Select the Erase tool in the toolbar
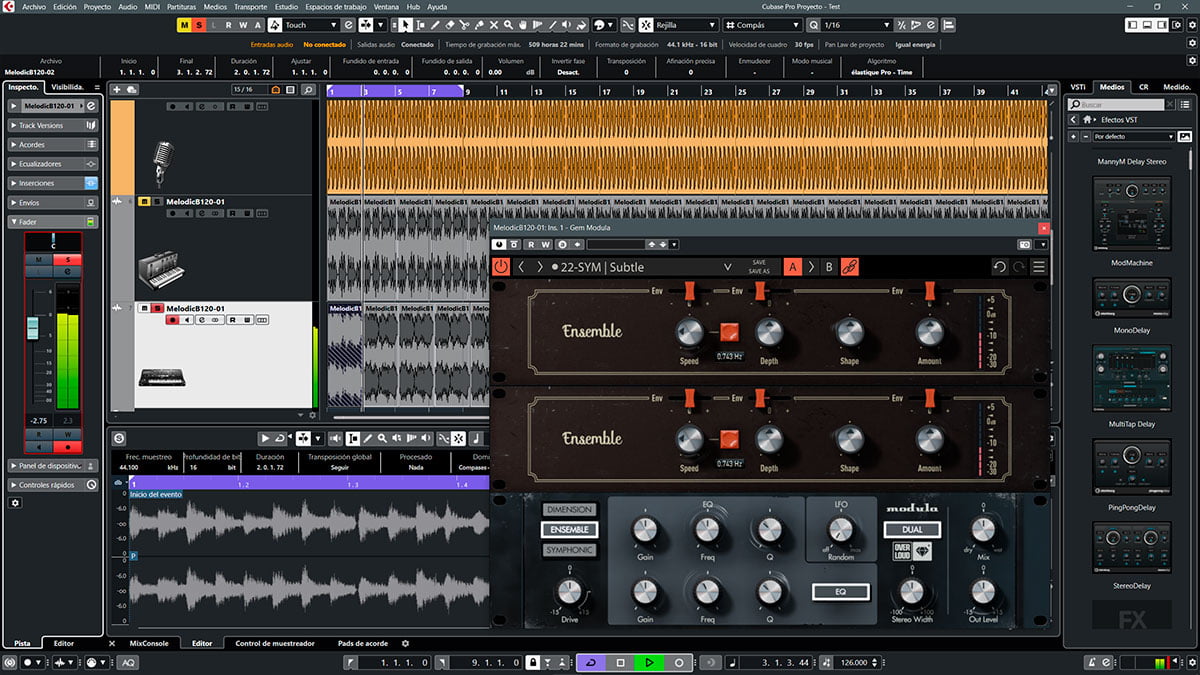Viewport: 1200px width, 675px height. pos(451,24)
